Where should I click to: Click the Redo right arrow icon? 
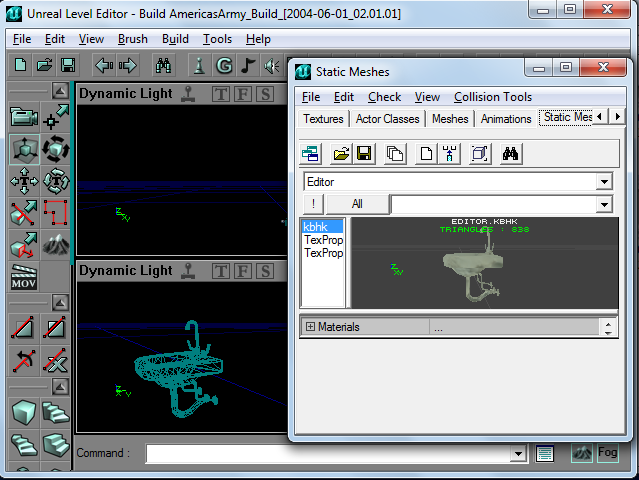coord(128,65)
